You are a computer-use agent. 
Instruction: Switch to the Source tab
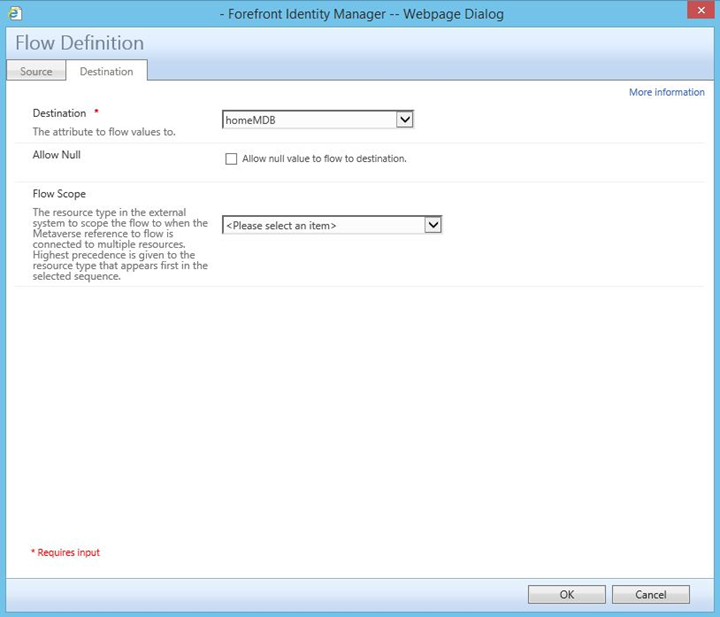tap(36, 71)
